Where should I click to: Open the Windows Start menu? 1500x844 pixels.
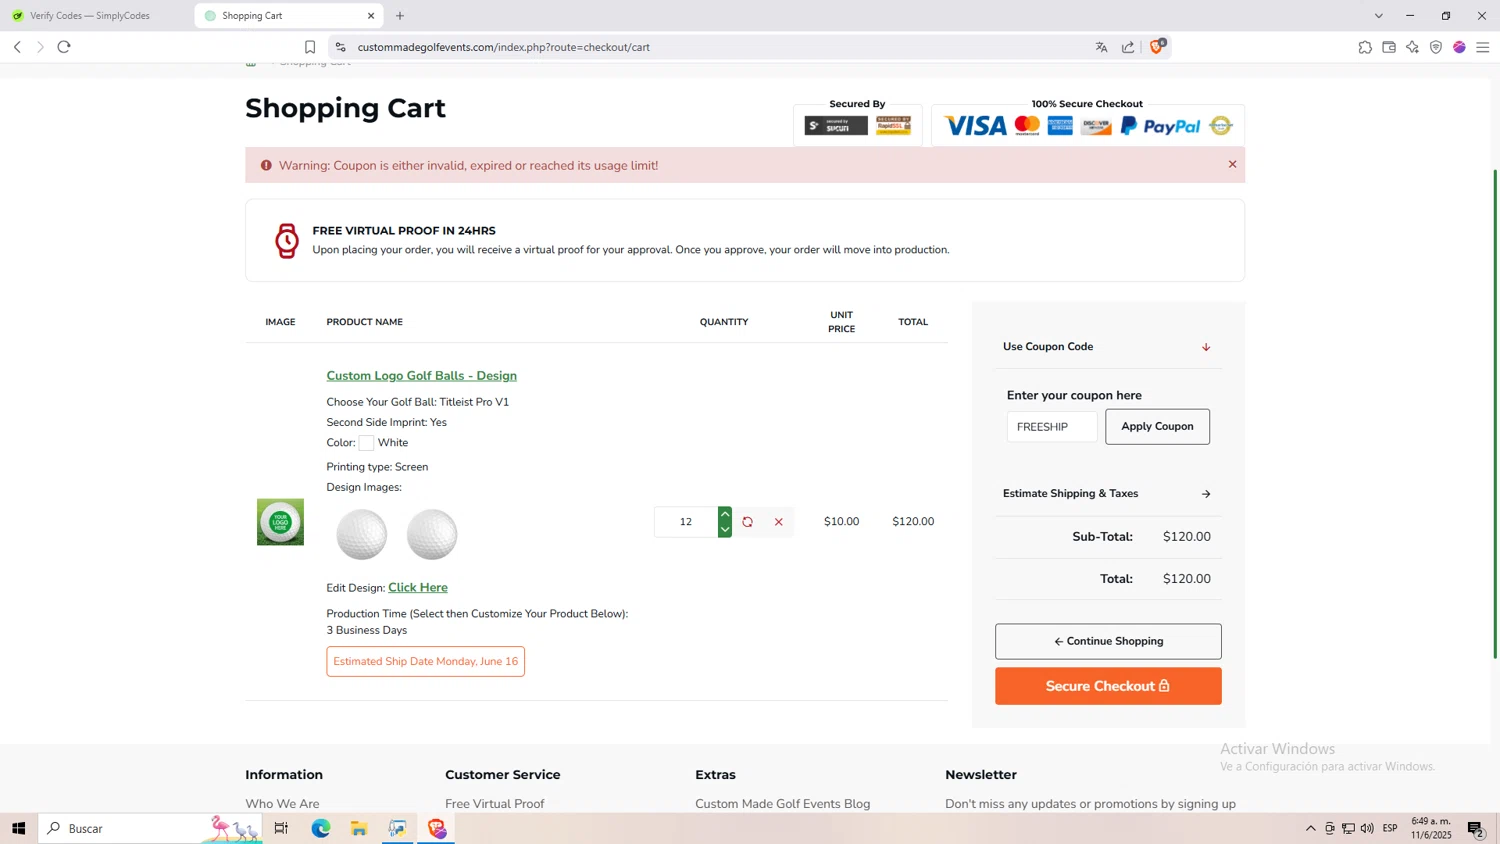click(18, 828)
